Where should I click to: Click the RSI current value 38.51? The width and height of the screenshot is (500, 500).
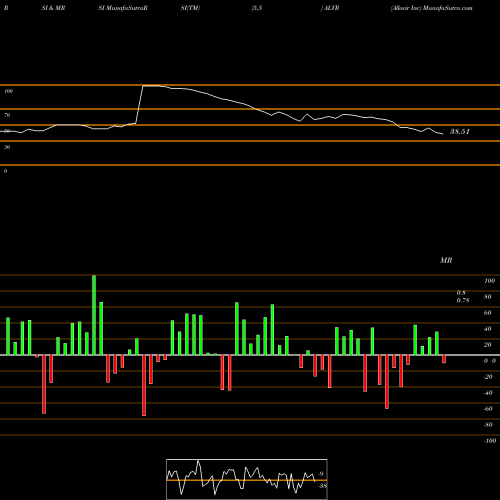coord(460,132)
